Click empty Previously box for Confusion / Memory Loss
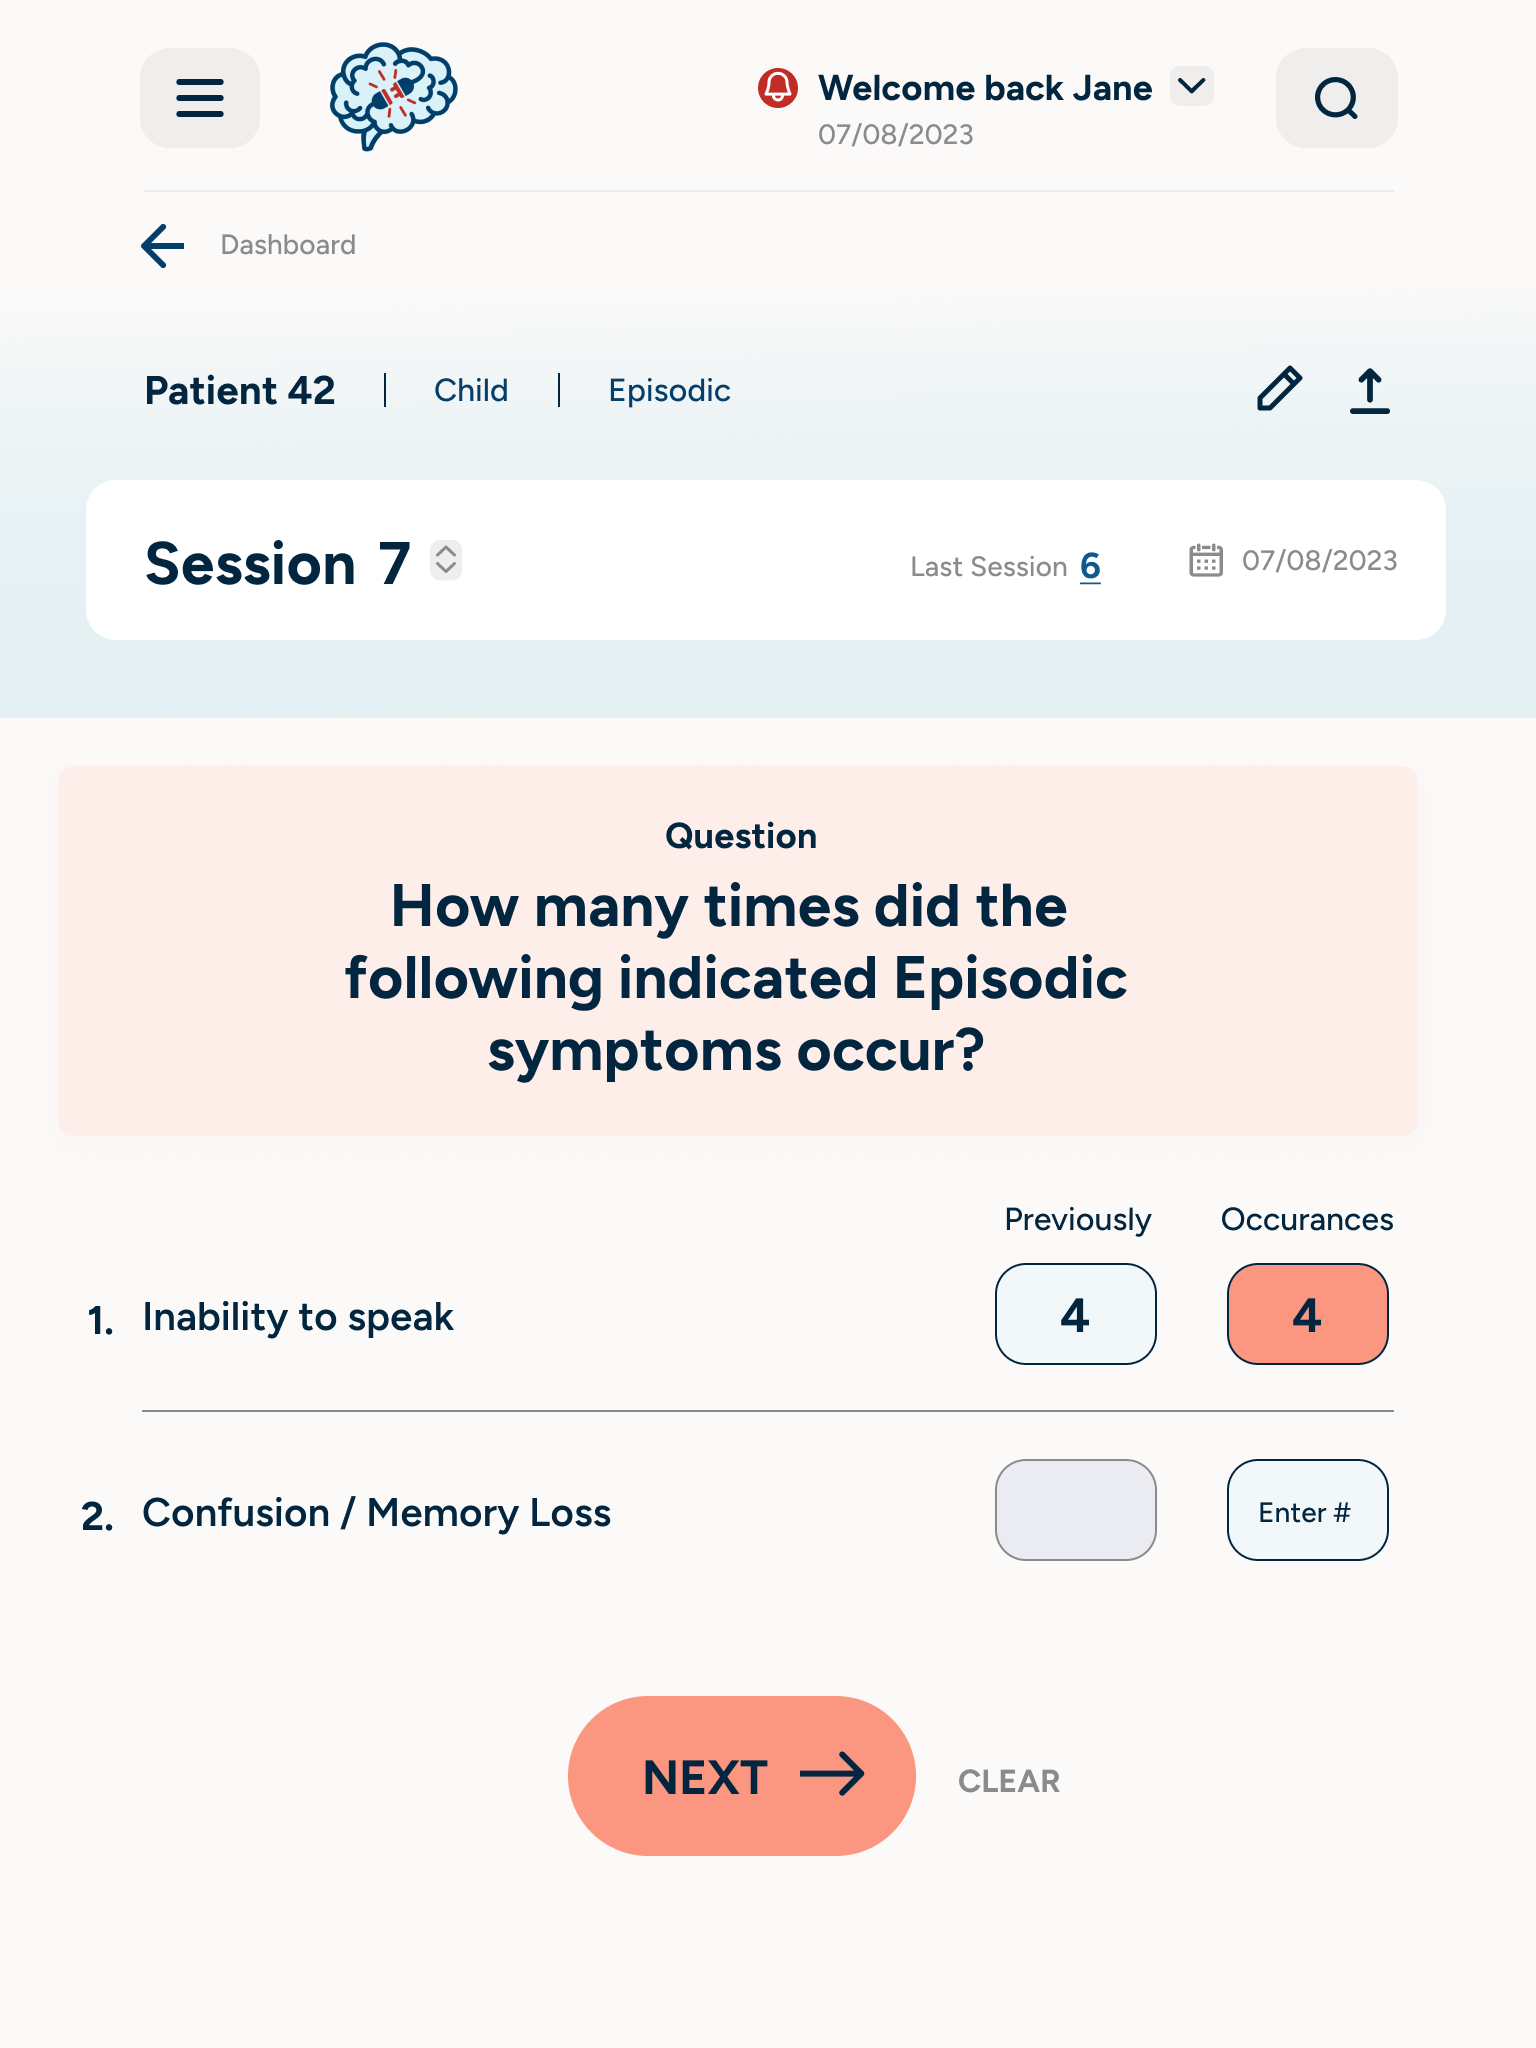This screenshot has height=2048, width=1536. coord(1076,1510)
